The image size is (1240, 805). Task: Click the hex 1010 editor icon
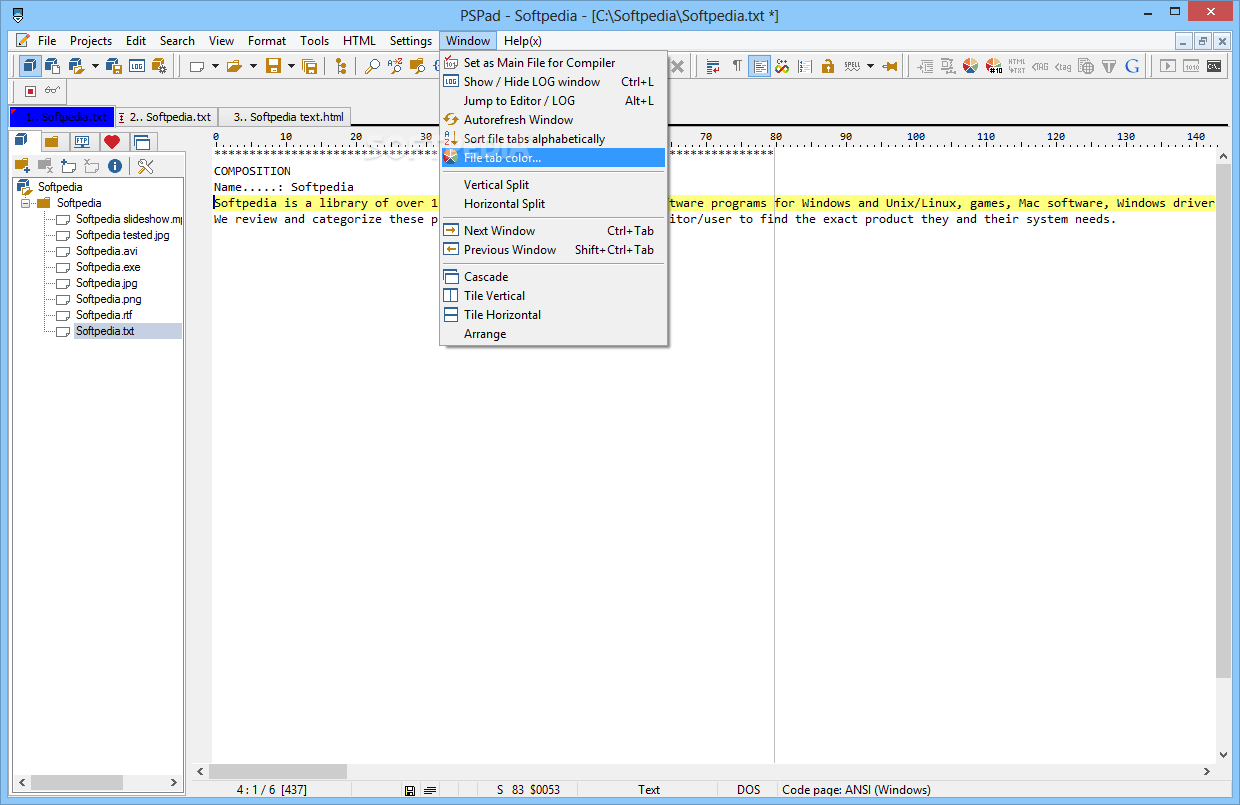coord(1191,66)
